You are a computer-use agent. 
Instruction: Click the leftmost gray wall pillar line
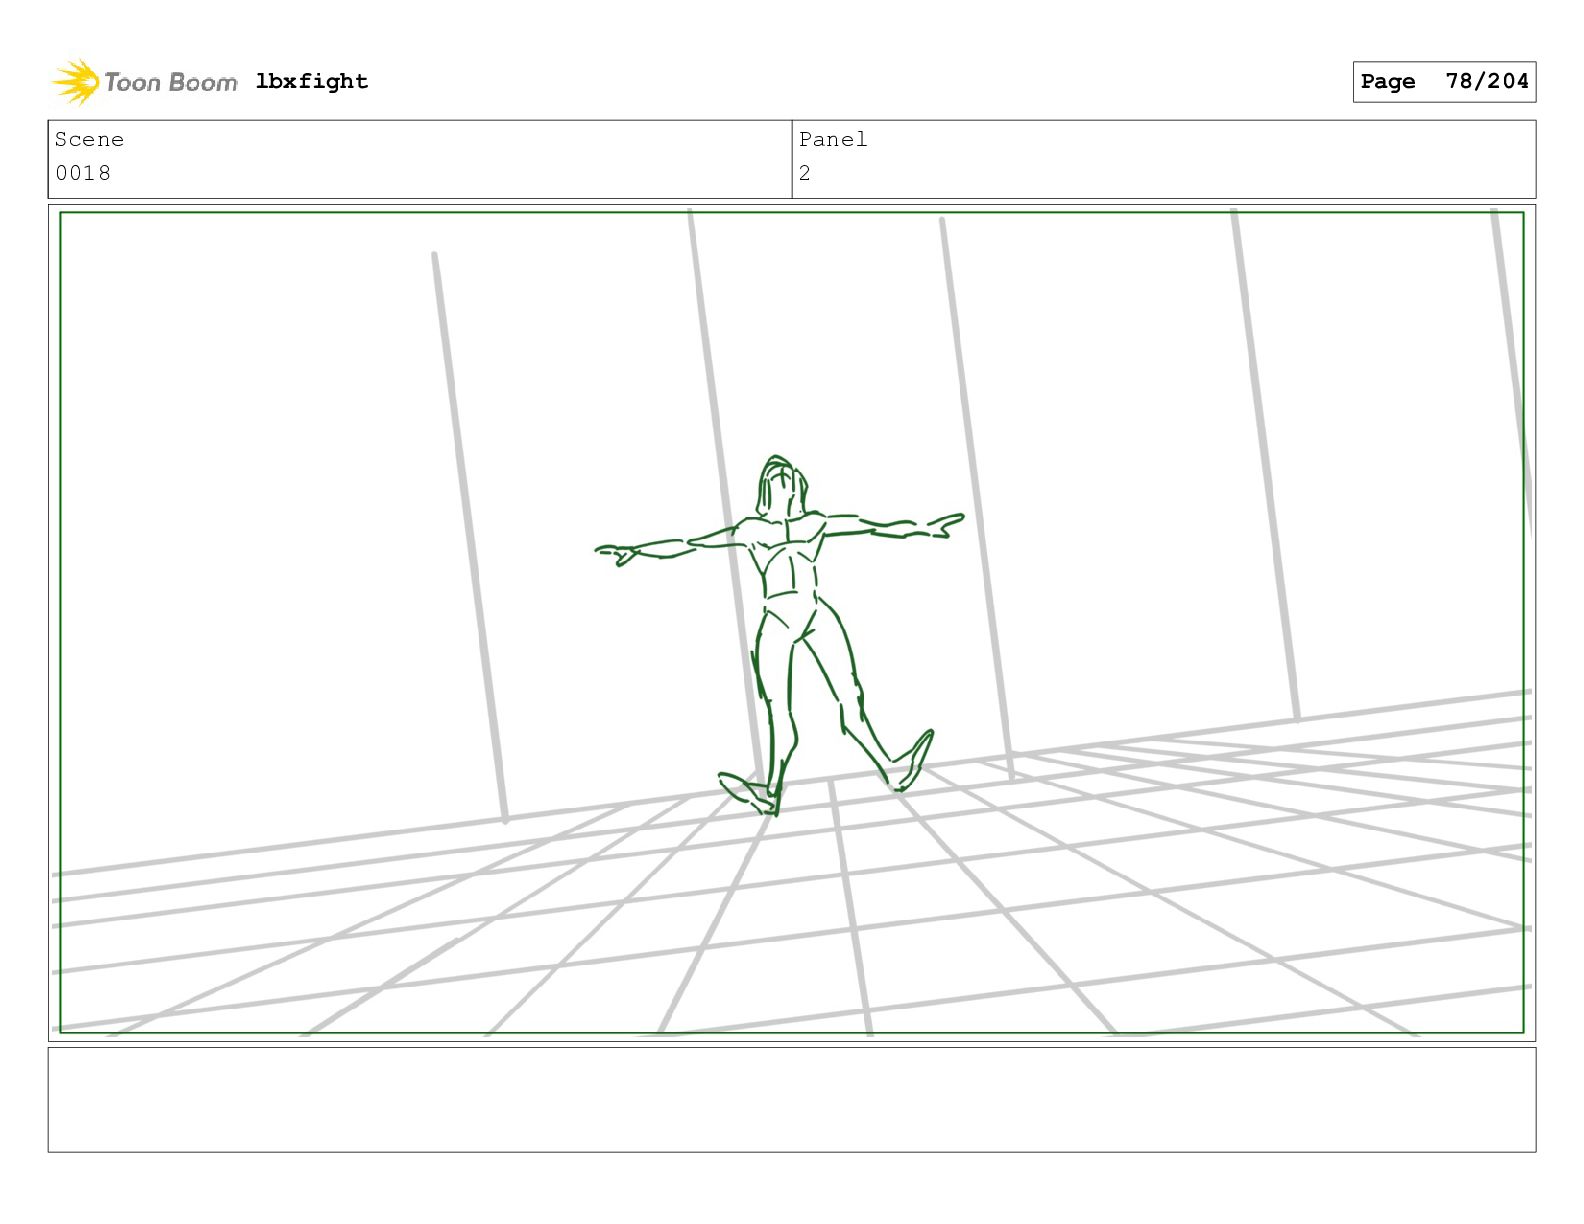point(469,538)
